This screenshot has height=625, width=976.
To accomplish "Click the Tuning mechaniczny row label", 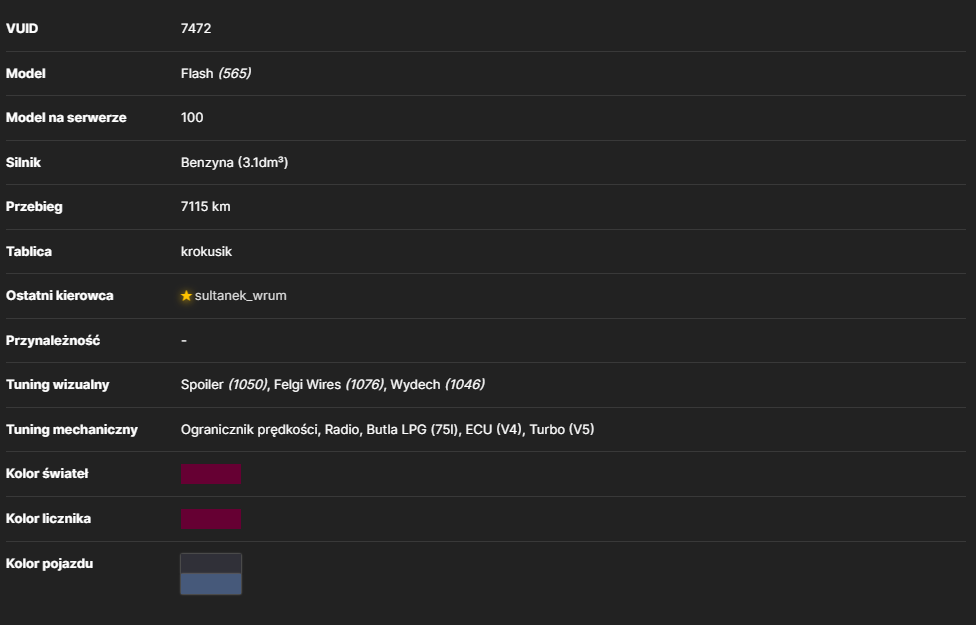I will [x=72, y=430].
